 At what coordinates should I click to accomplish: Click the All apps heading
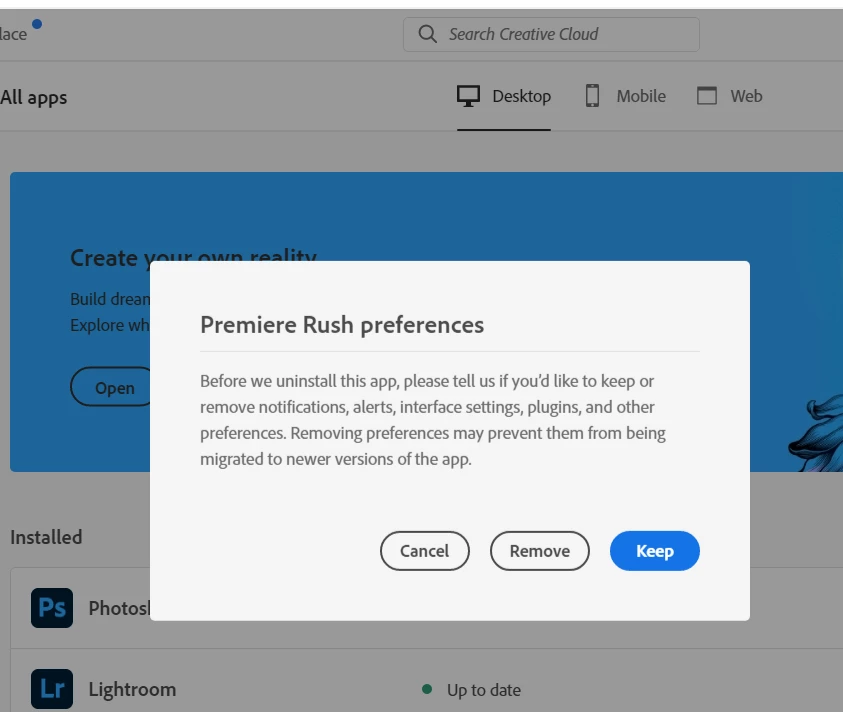[x=34, y=97]
